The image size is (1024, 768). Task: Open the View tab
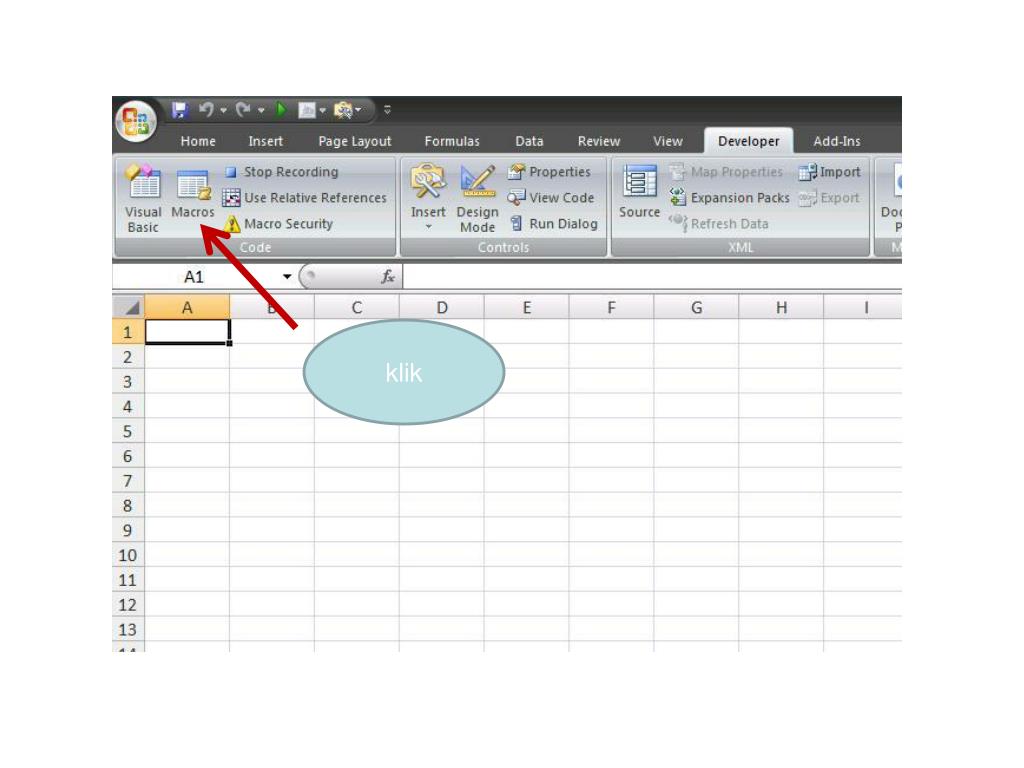[x=667, y=141]
